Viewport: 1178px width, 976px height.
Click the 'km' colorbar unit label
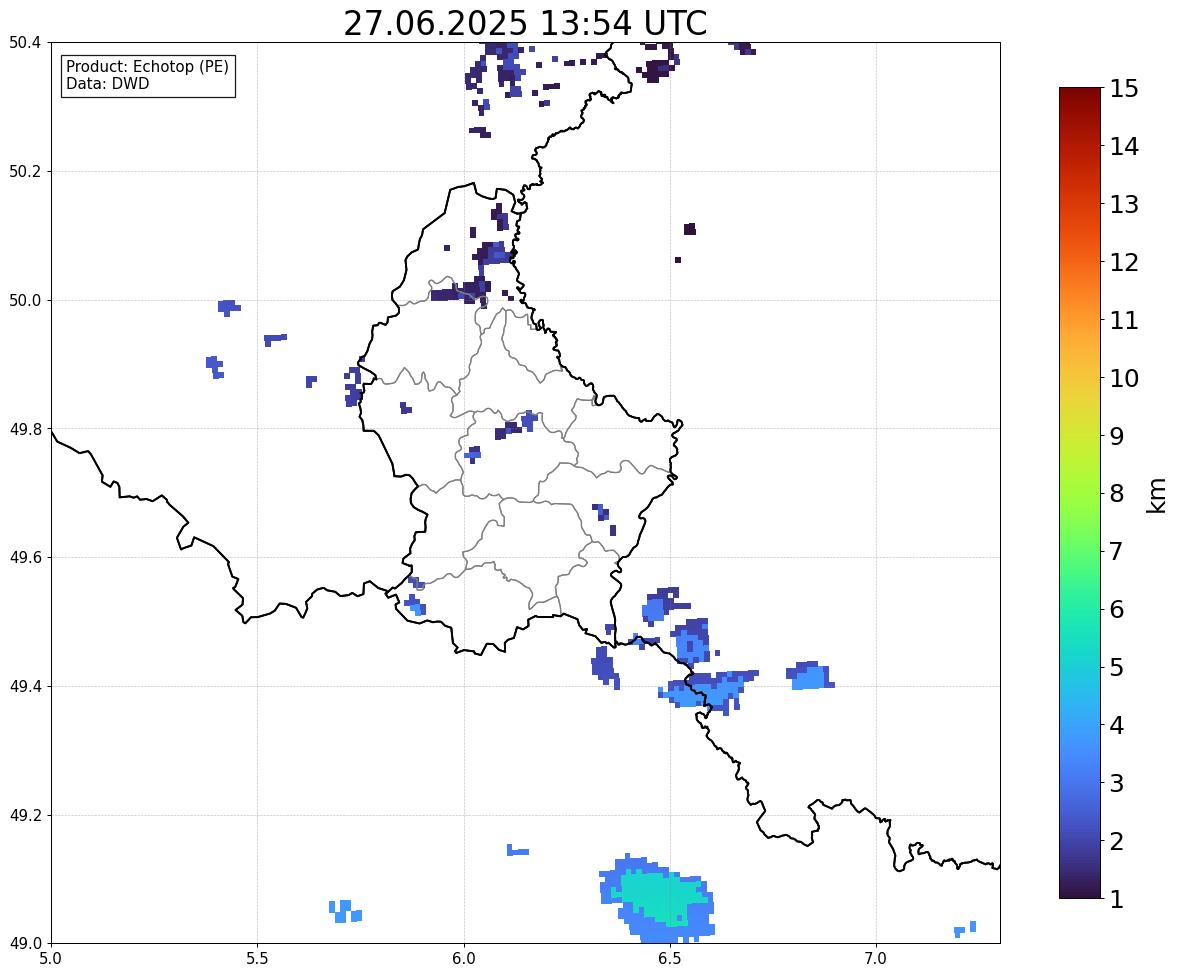point(1156,495)
